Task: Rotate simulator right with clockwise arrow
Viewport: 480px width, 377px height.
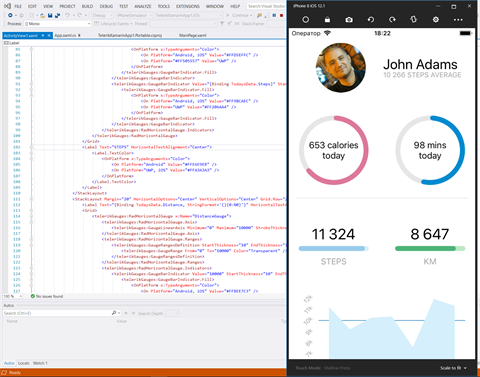Action: 392,20
